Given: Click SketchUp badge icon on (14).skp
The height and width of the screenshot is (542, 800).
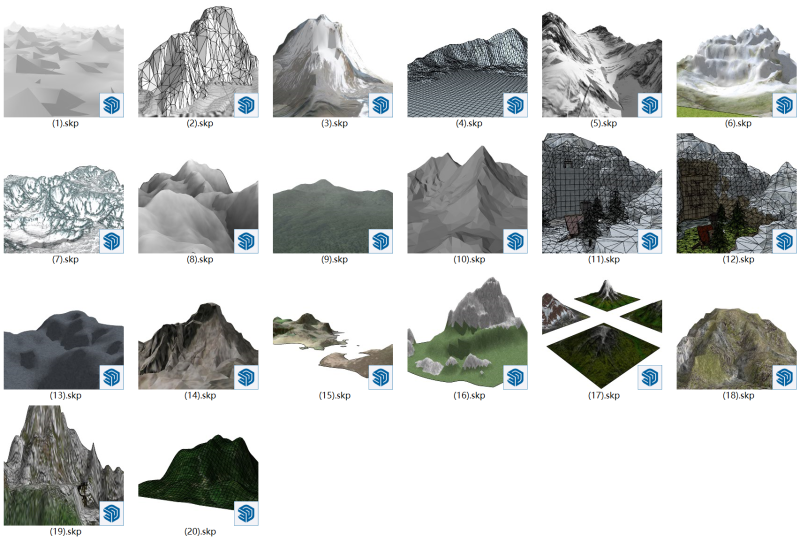Looking at the screenshot, I should pos(246,377).
